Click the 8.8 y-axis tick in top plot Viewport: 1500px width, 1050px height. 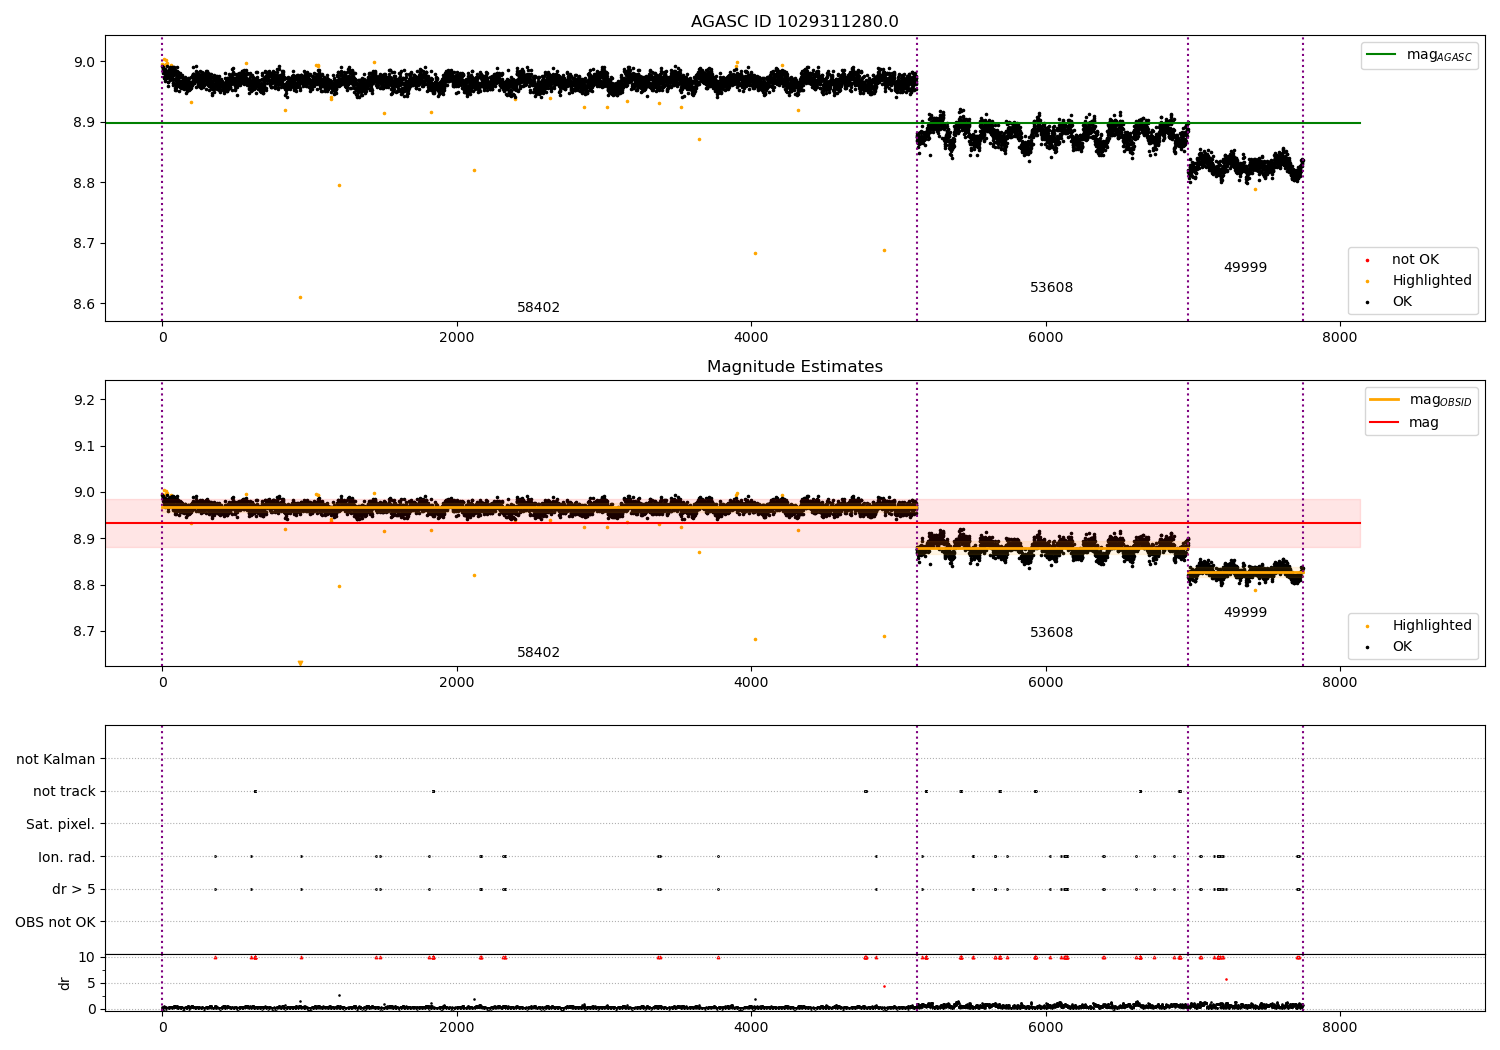click(x=82, y=183)
